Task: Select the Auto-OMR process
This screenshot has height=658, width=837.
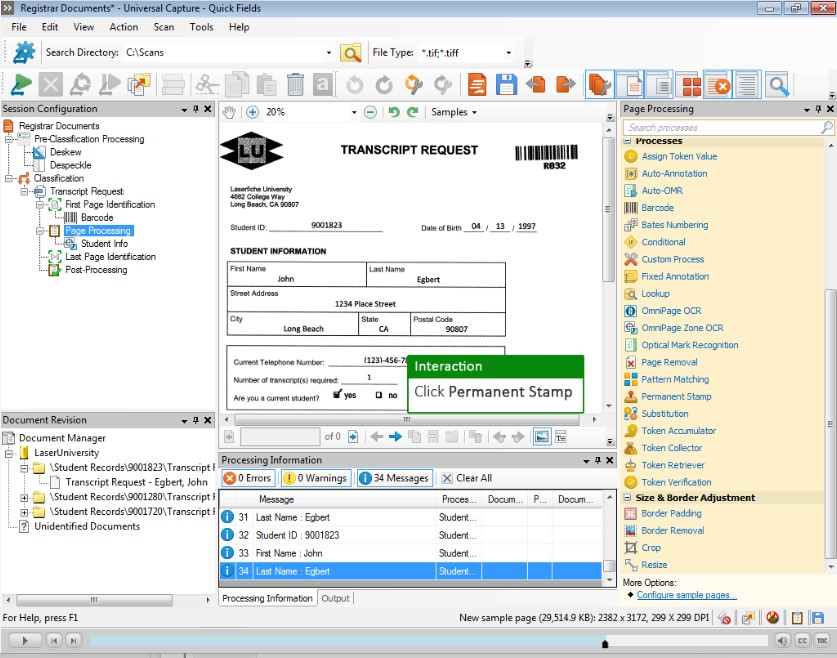Action: click(x=662, y=191)
